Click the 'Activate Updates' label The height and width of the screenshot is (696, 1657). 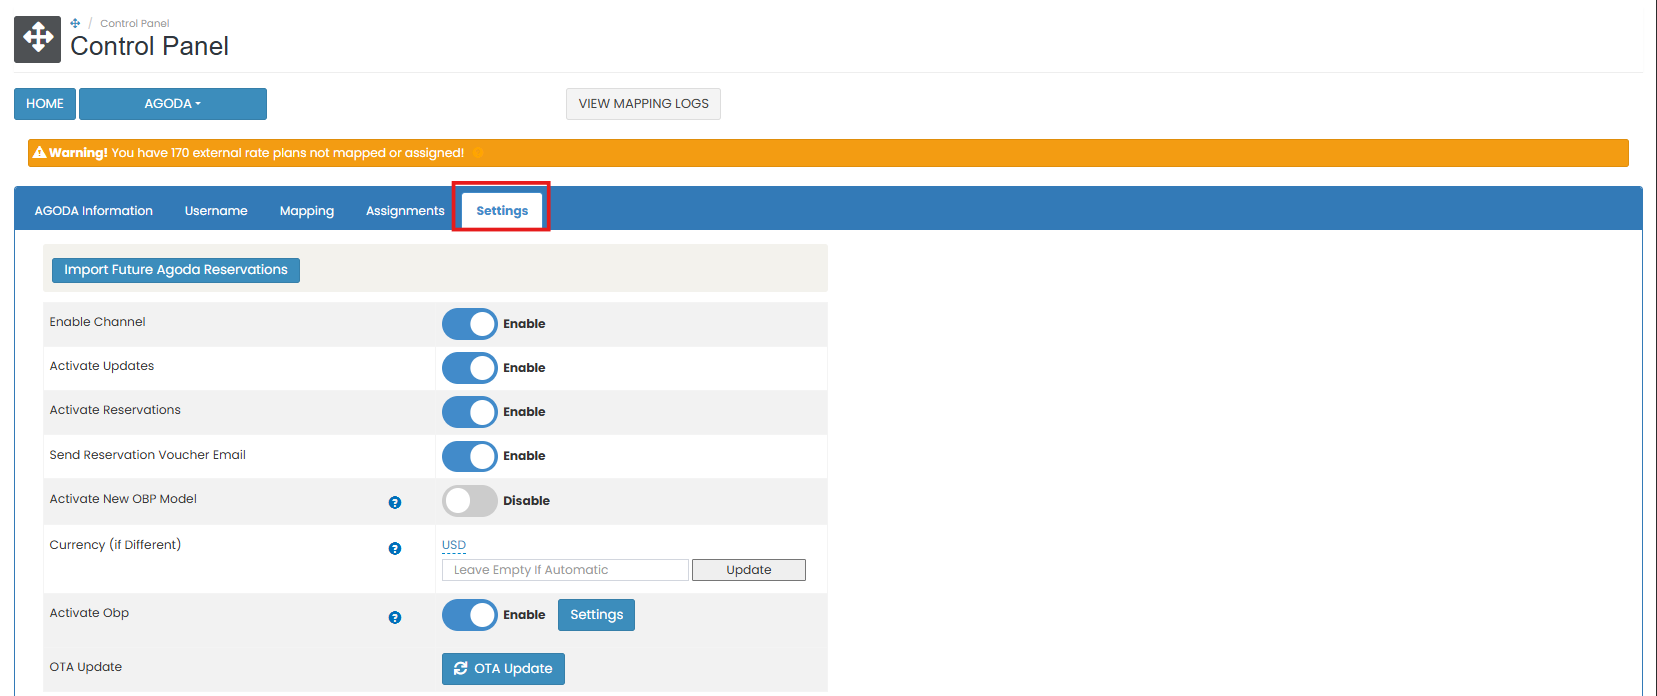click(x=102, y=366)
